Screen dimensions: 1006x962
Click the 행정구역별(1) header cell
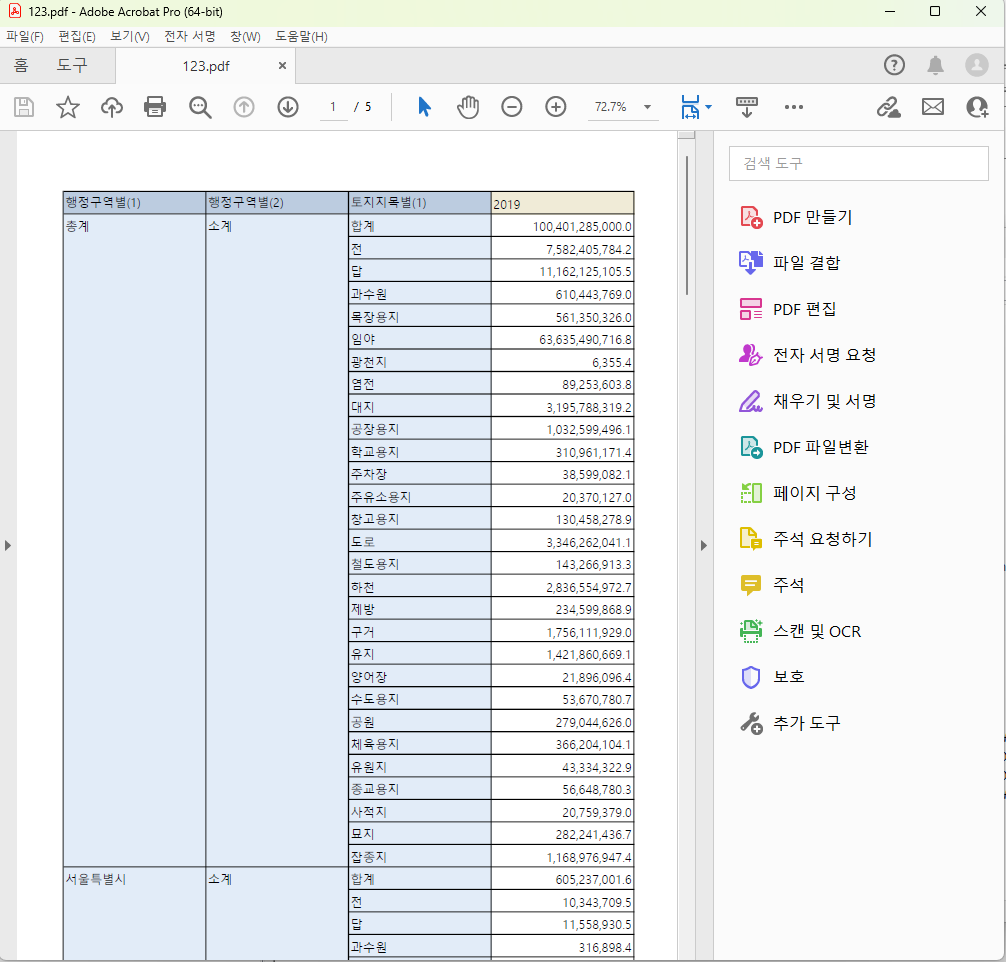pyautogui.click(x=134, y=203)
